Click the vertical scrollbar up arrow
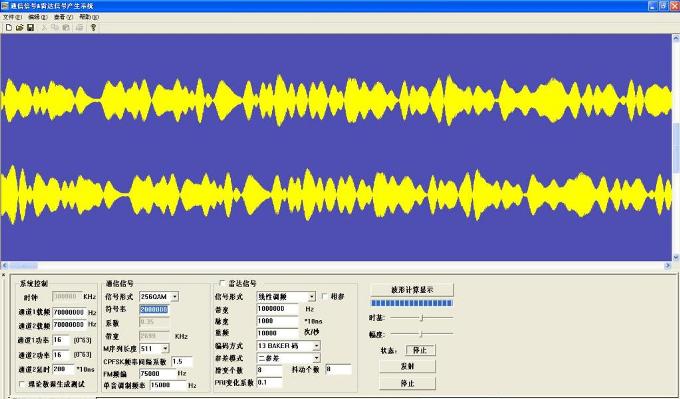This screenshot has width=680, height=399. point(676,38)
